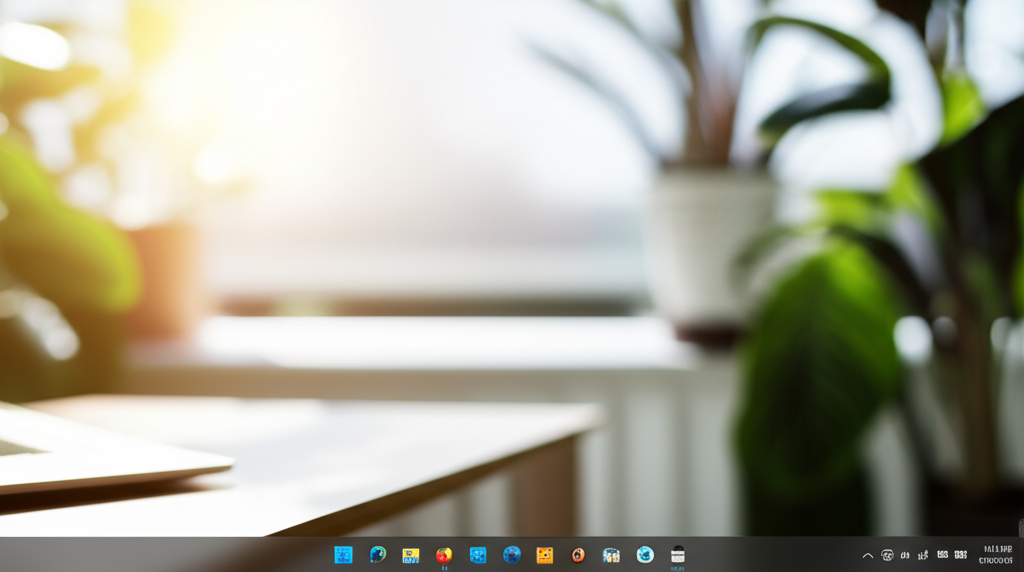
Task: Open the blue Start button on the taskbar
Action: pos(343,555)
